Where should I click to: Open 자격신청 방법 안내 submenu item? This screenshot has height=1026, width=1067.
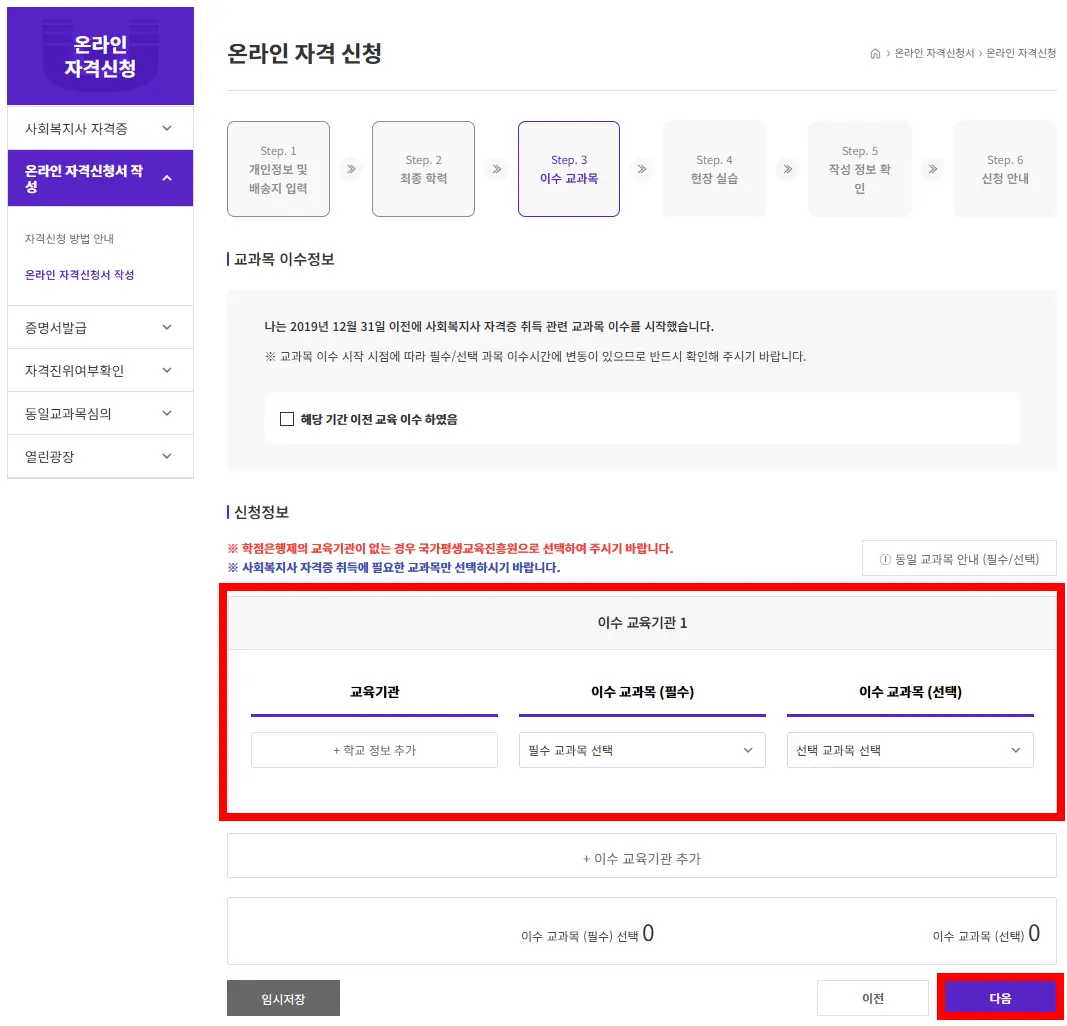(69, 239)
